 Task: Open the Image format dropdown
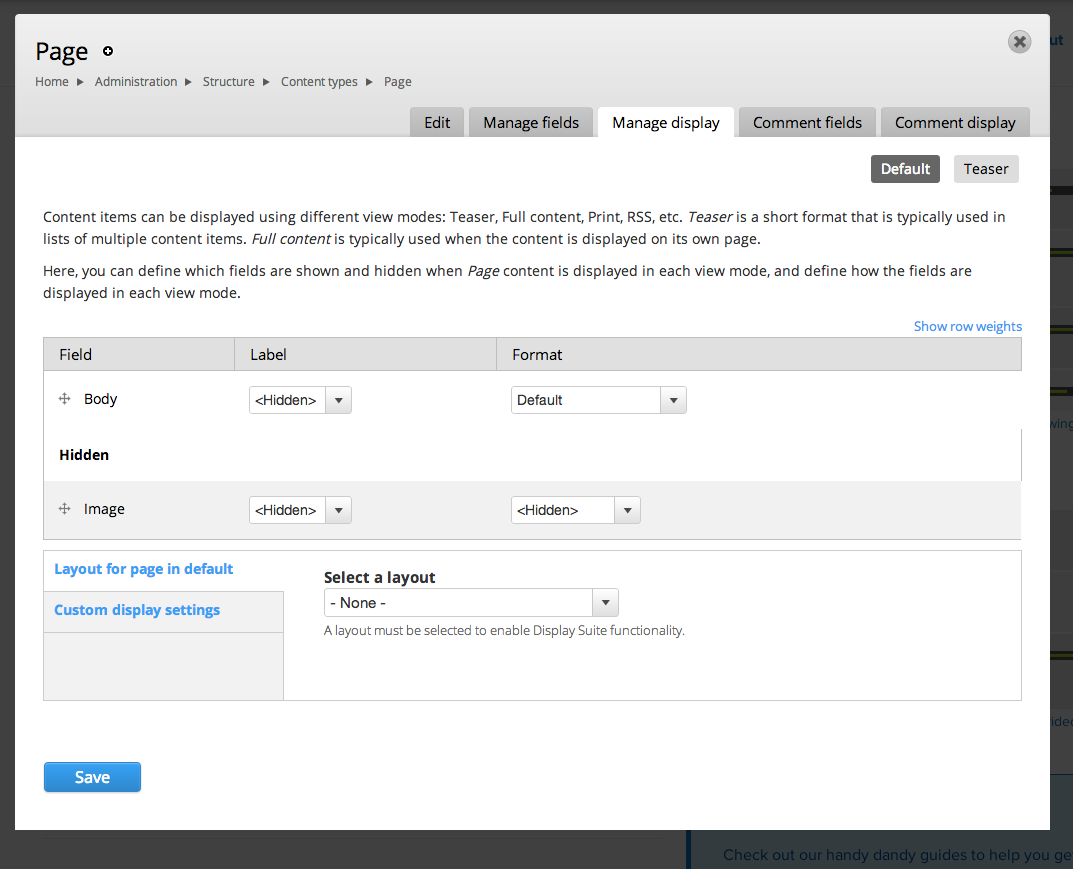[x=575, y=510]
